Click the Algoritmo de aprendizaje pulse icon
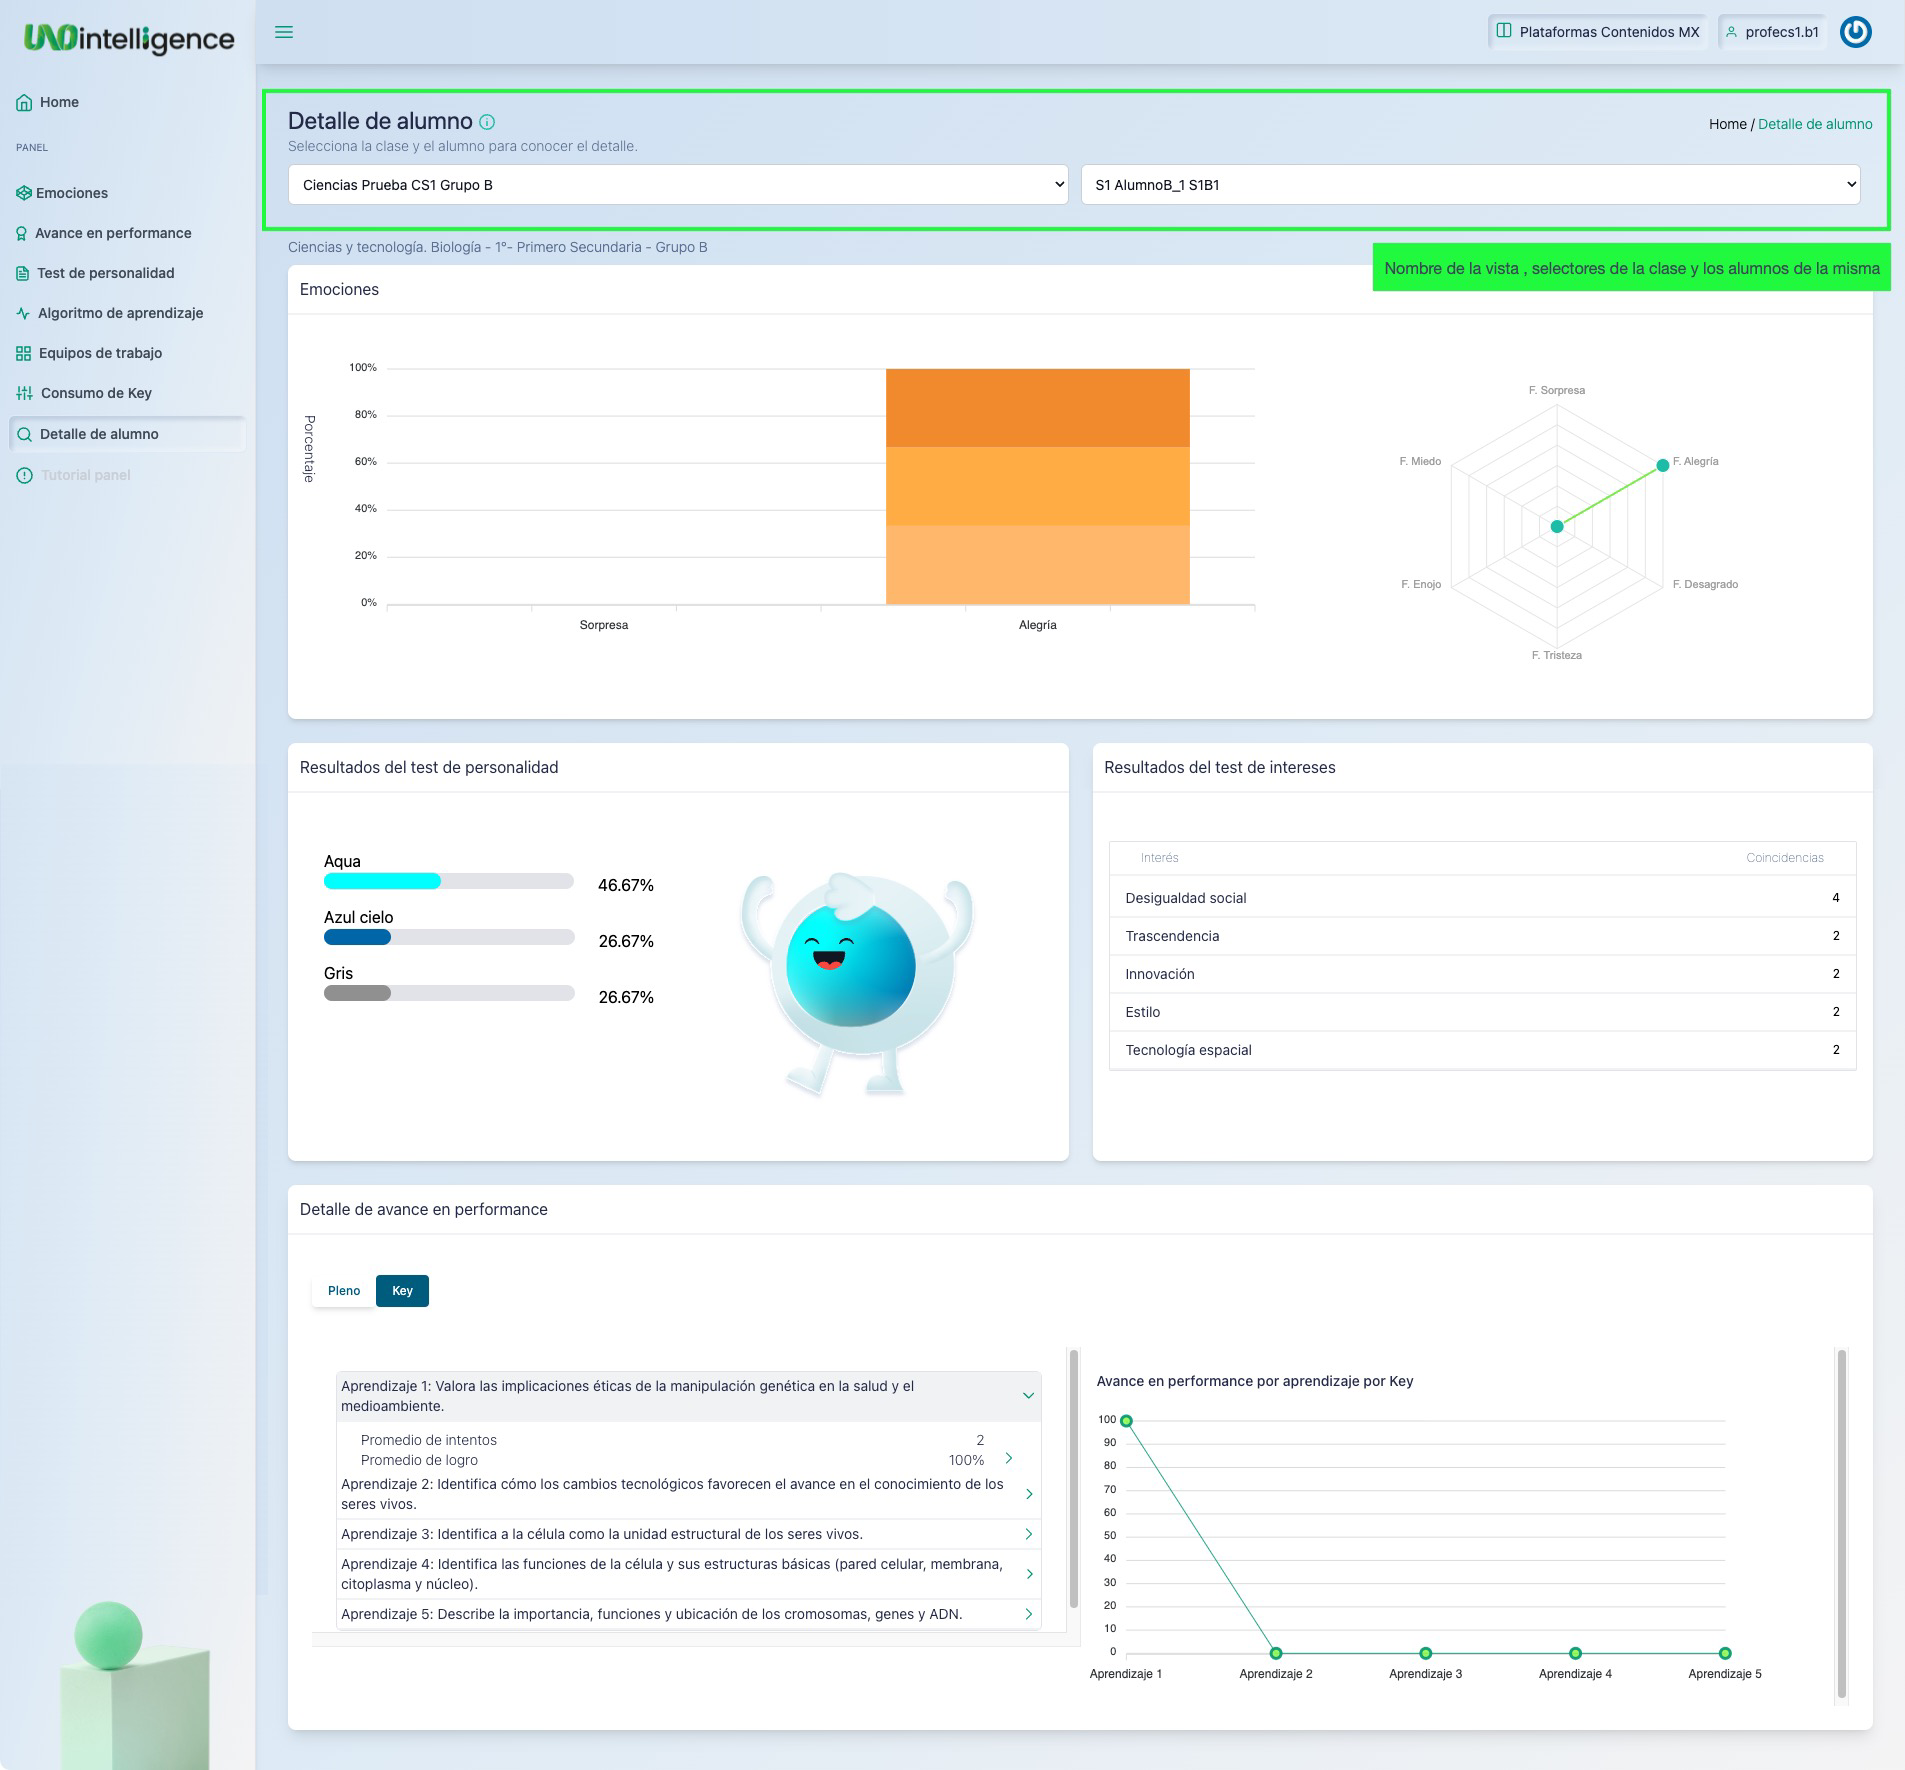 coord(23,313)
